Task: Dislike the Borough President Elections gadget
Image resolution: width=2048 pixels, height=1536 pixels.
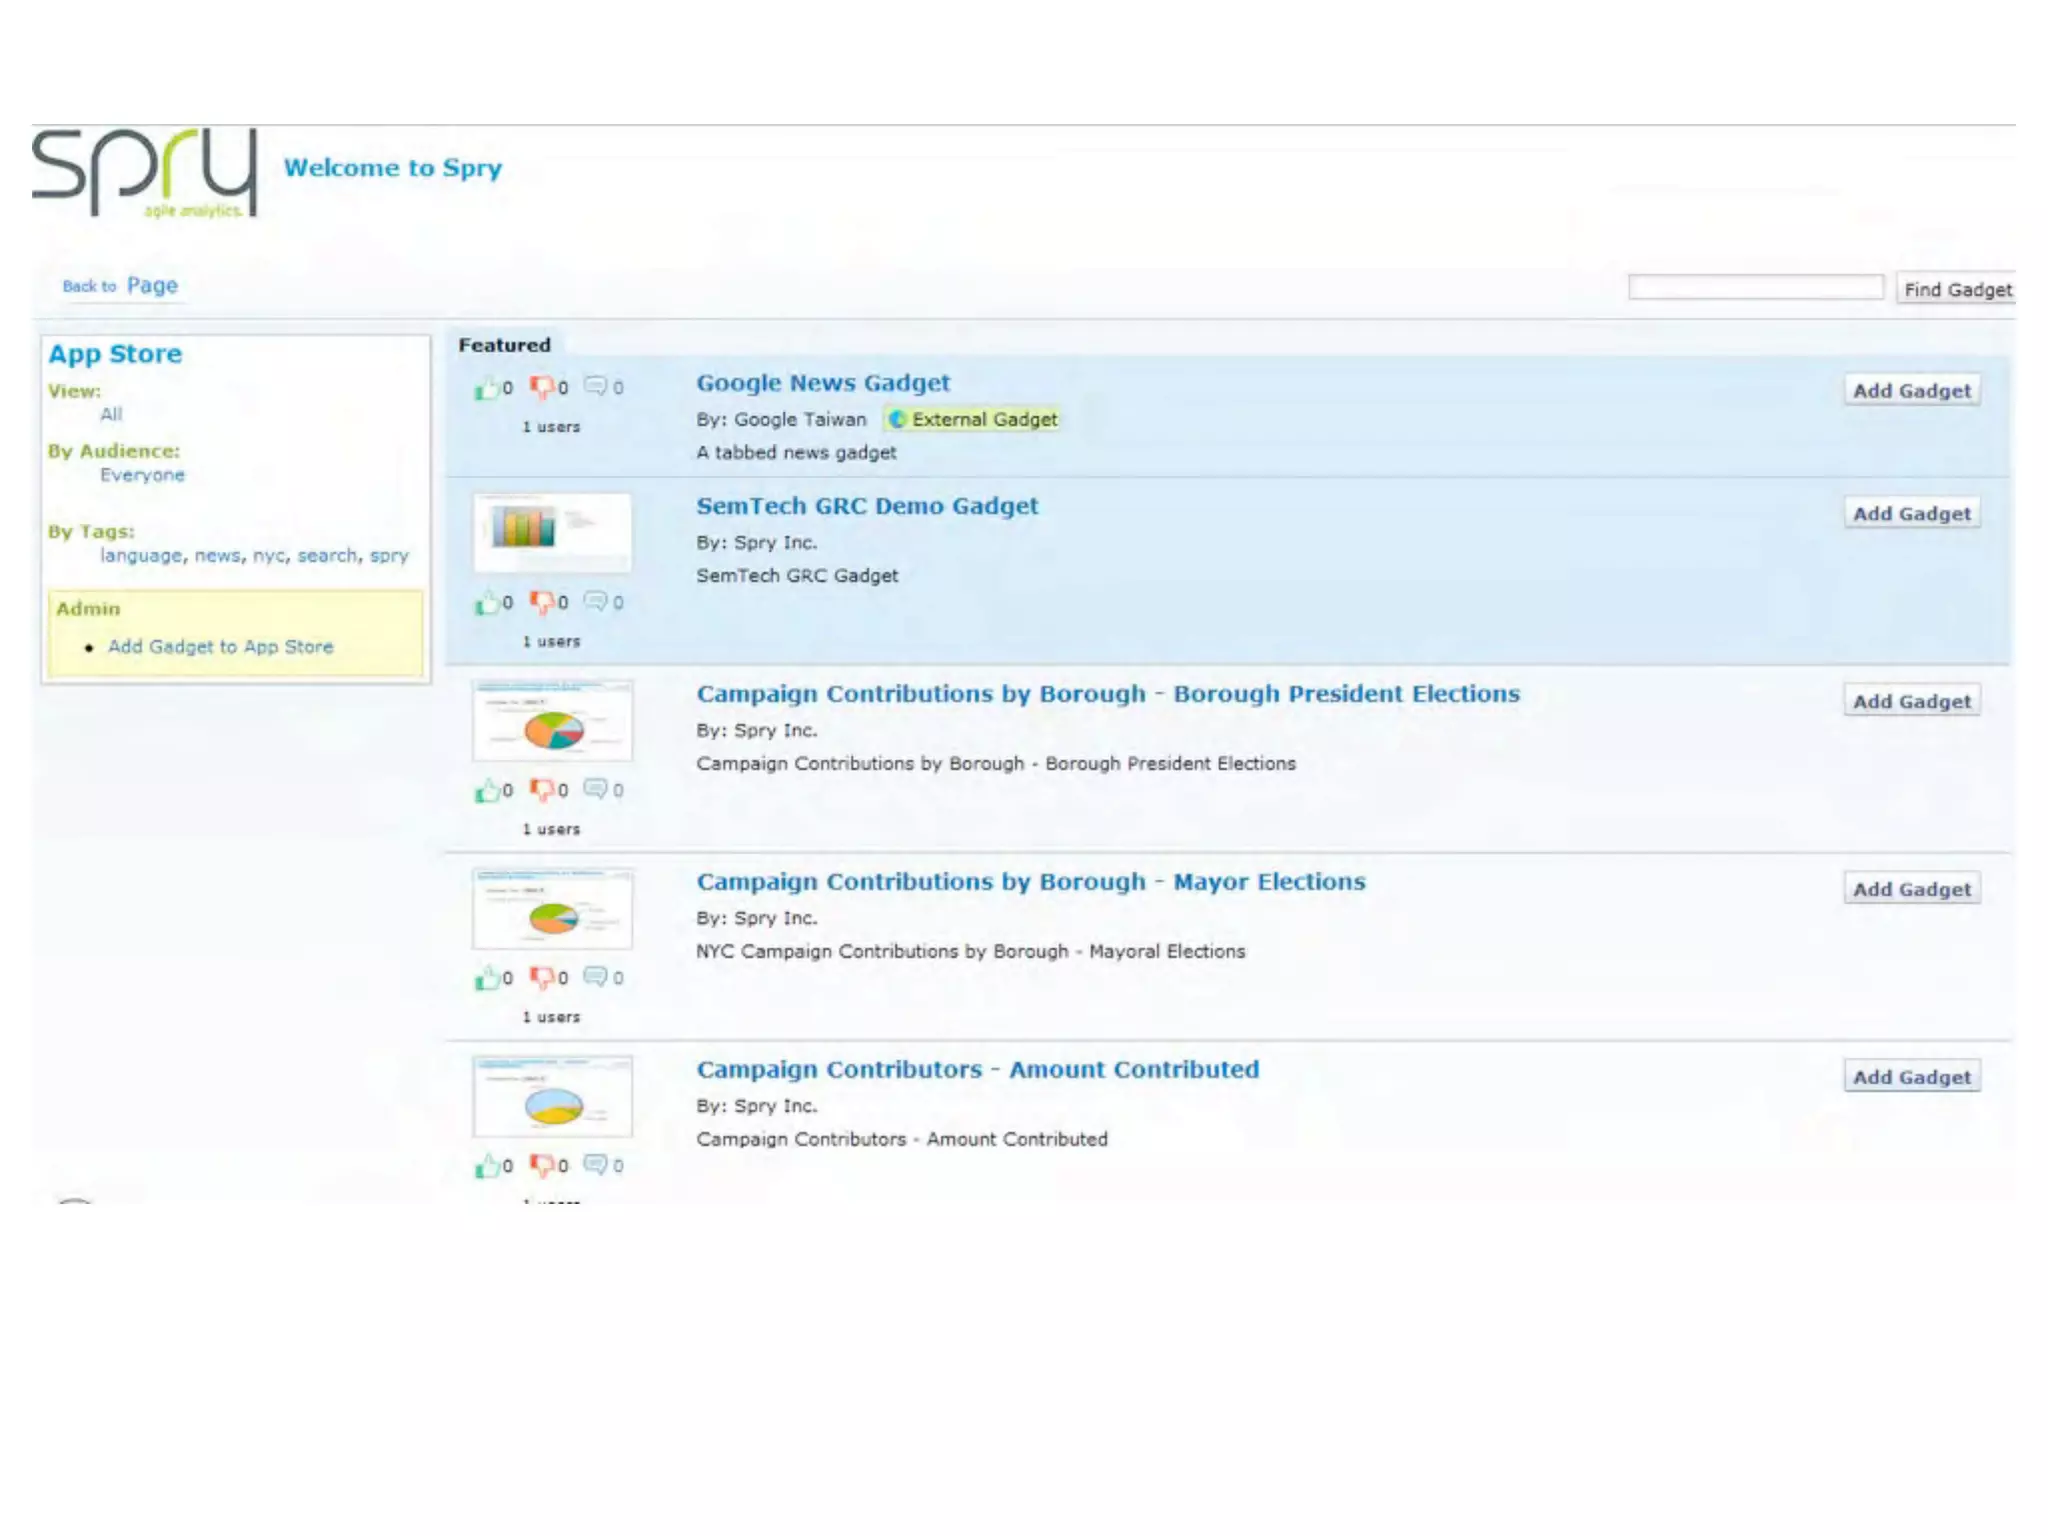Action: pyautogui.click(x=542, y=791)
